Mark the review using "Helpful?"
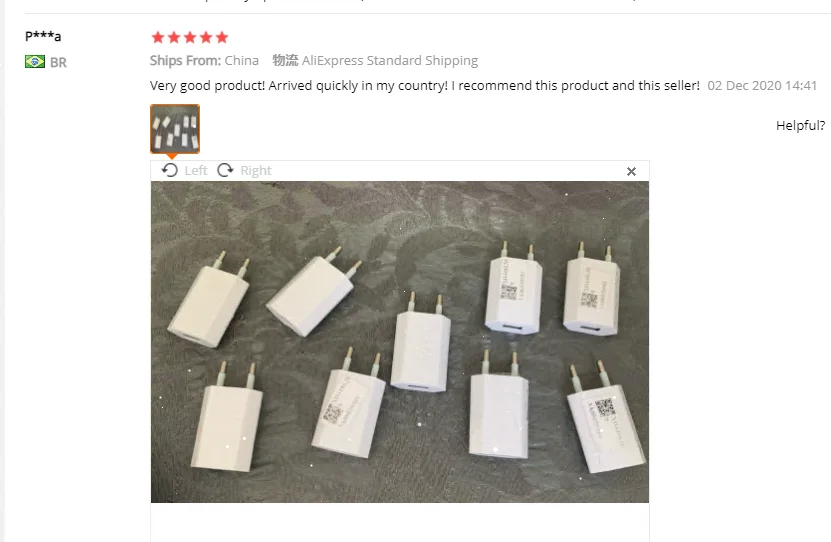The width and height of the screenshot is (831, 542). (800, 126)
